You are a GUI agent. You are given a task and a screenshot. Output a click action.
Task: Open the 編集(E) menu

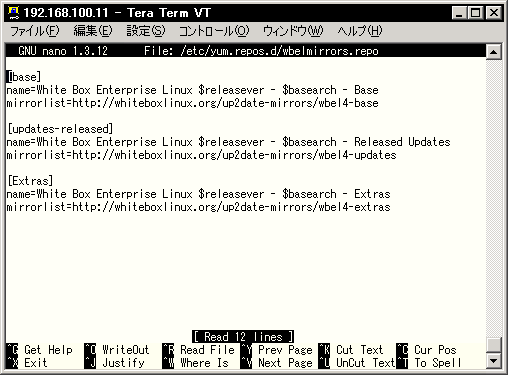pyautogui.click(x=93, y=31)
